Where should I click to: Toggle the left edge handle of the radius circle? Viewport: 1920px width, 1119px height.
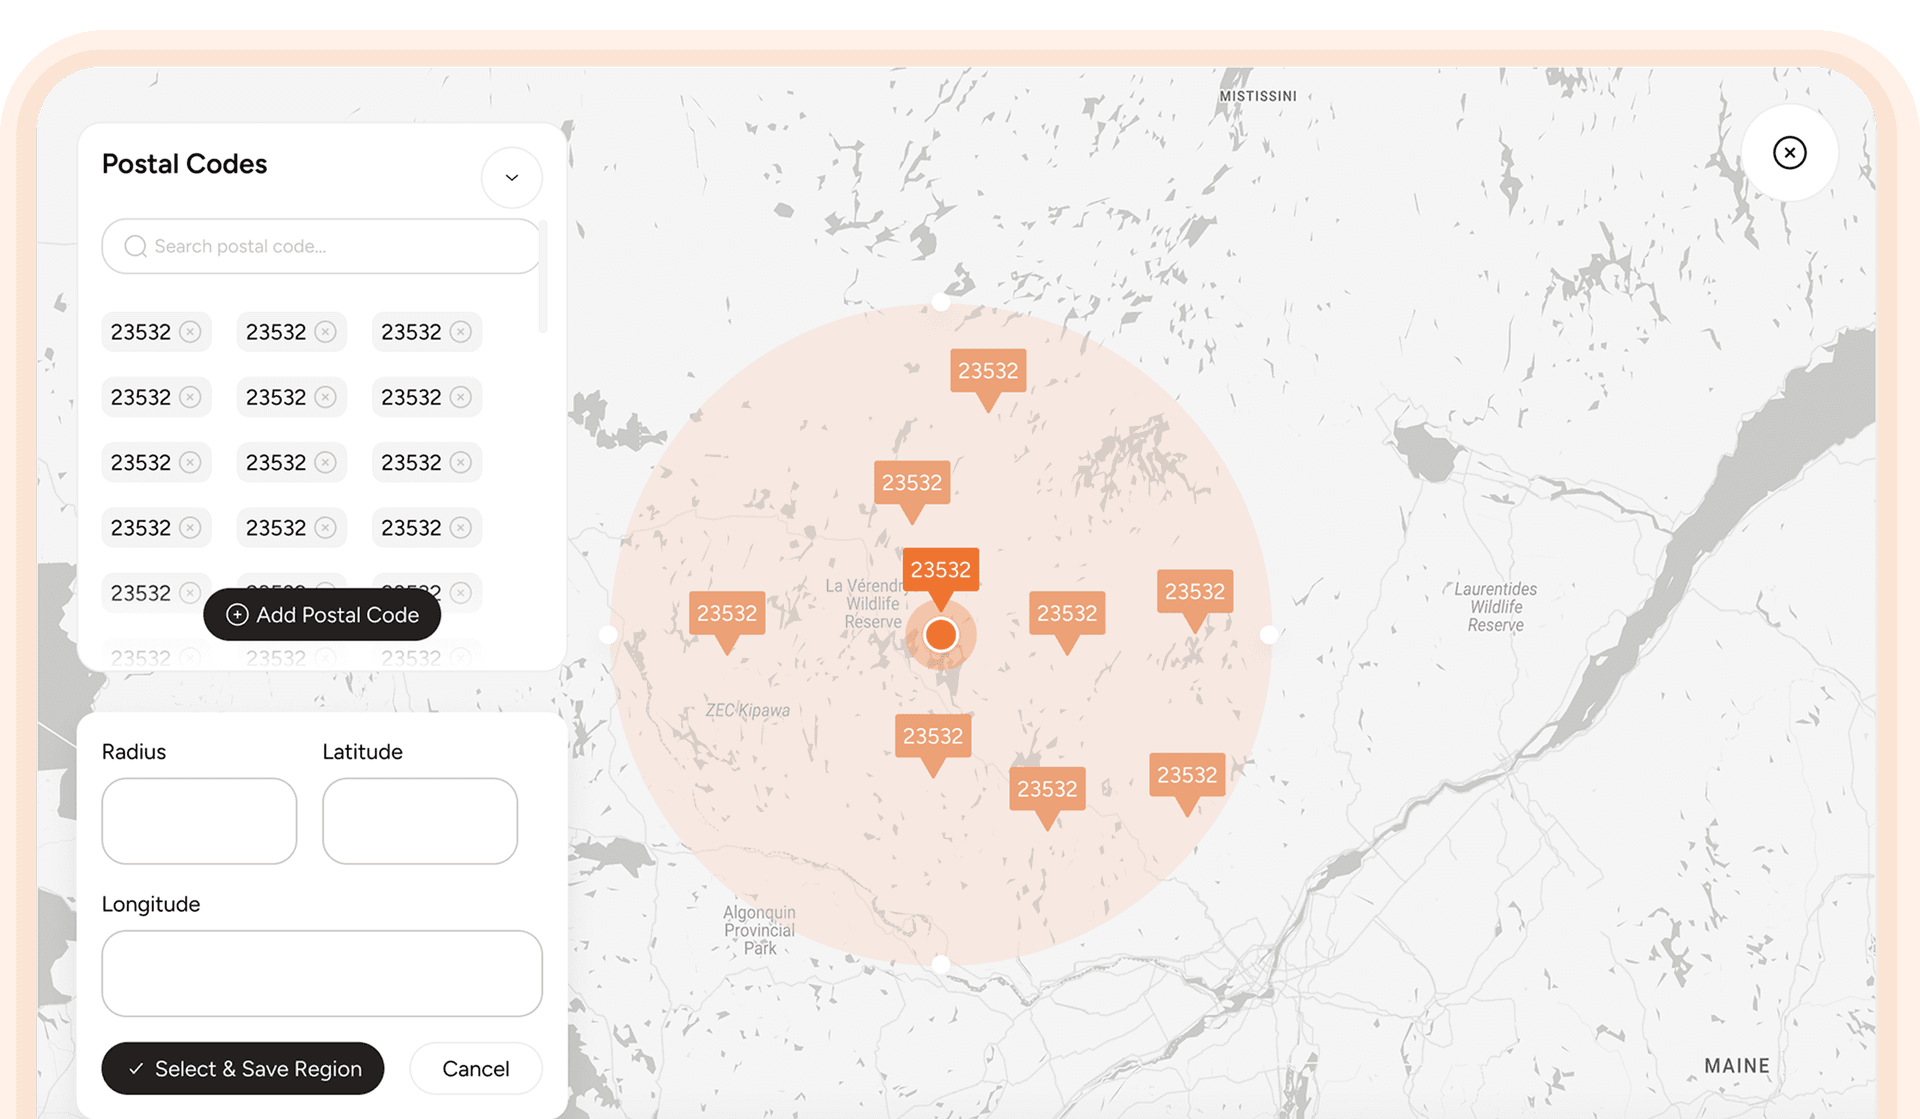click(609, 634)
